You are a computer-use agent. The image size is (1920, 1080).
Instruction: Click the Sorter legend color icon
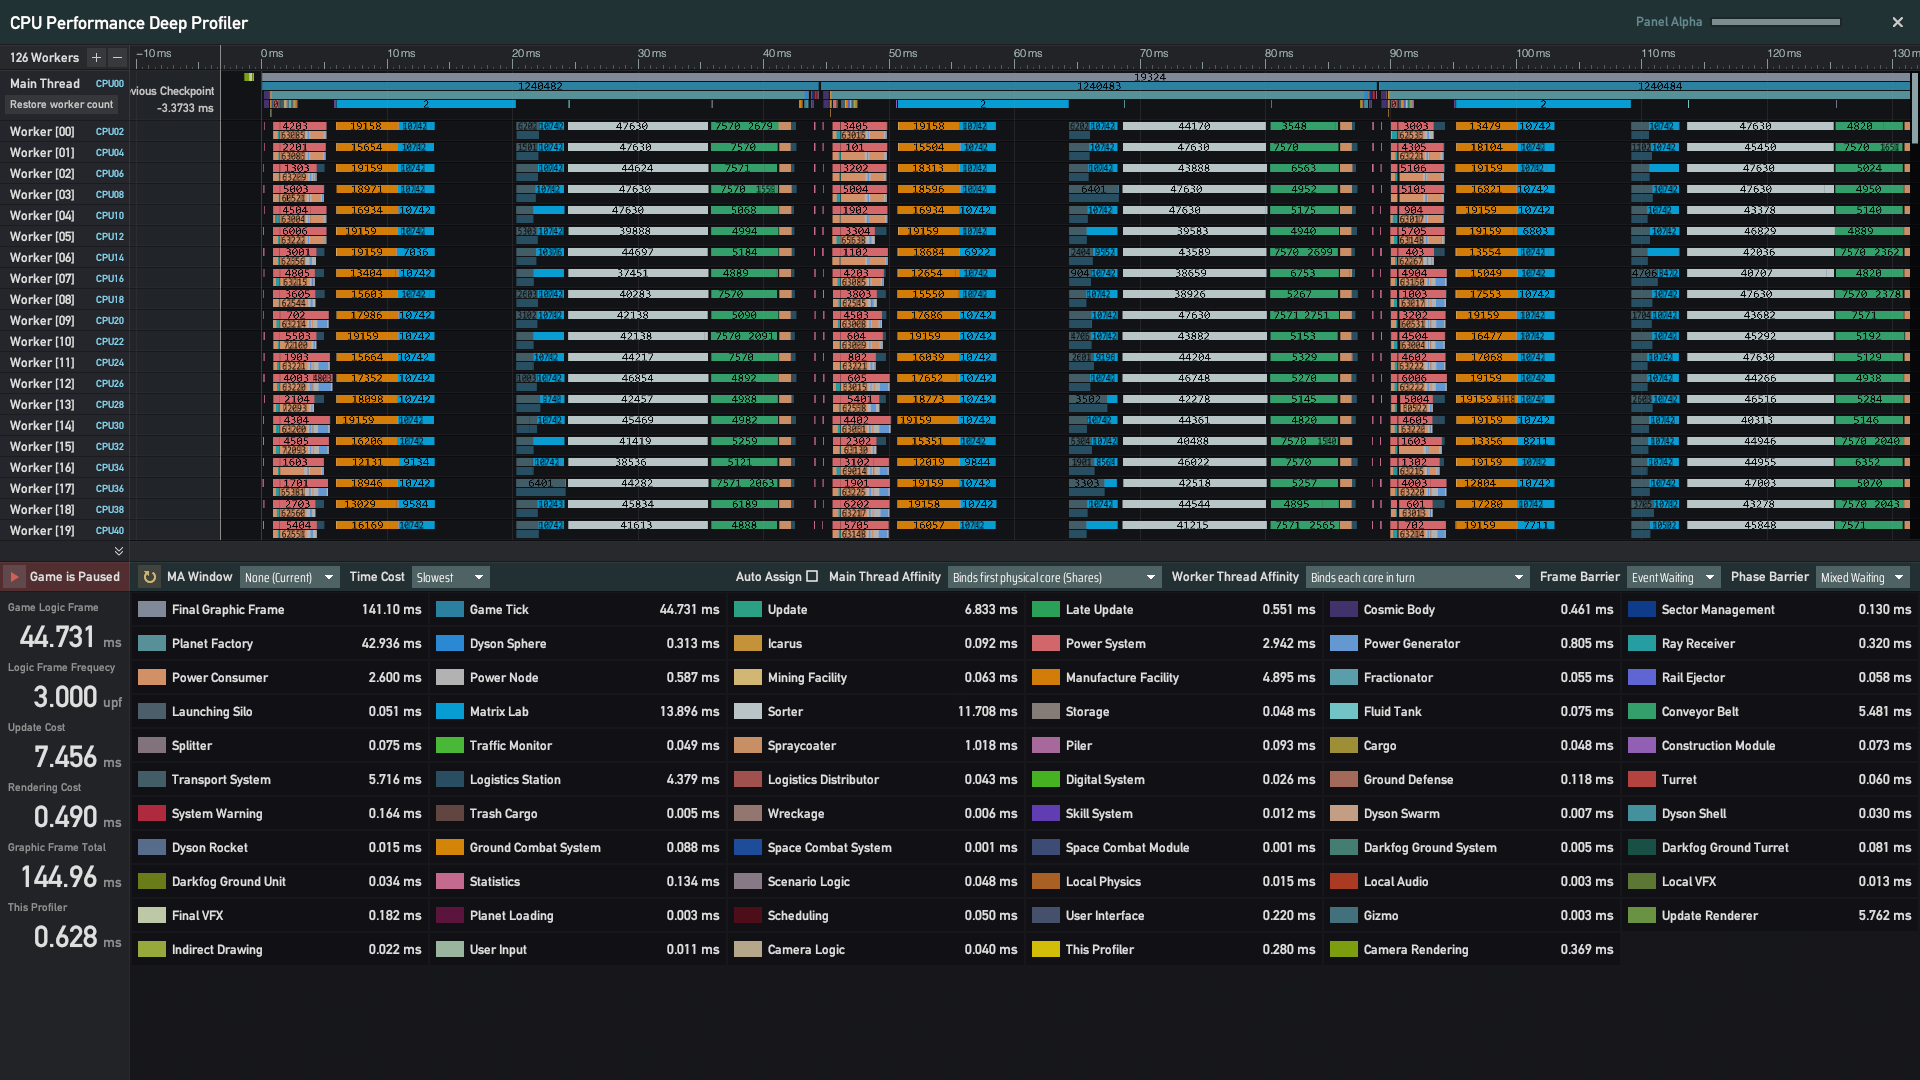(747, 712)
